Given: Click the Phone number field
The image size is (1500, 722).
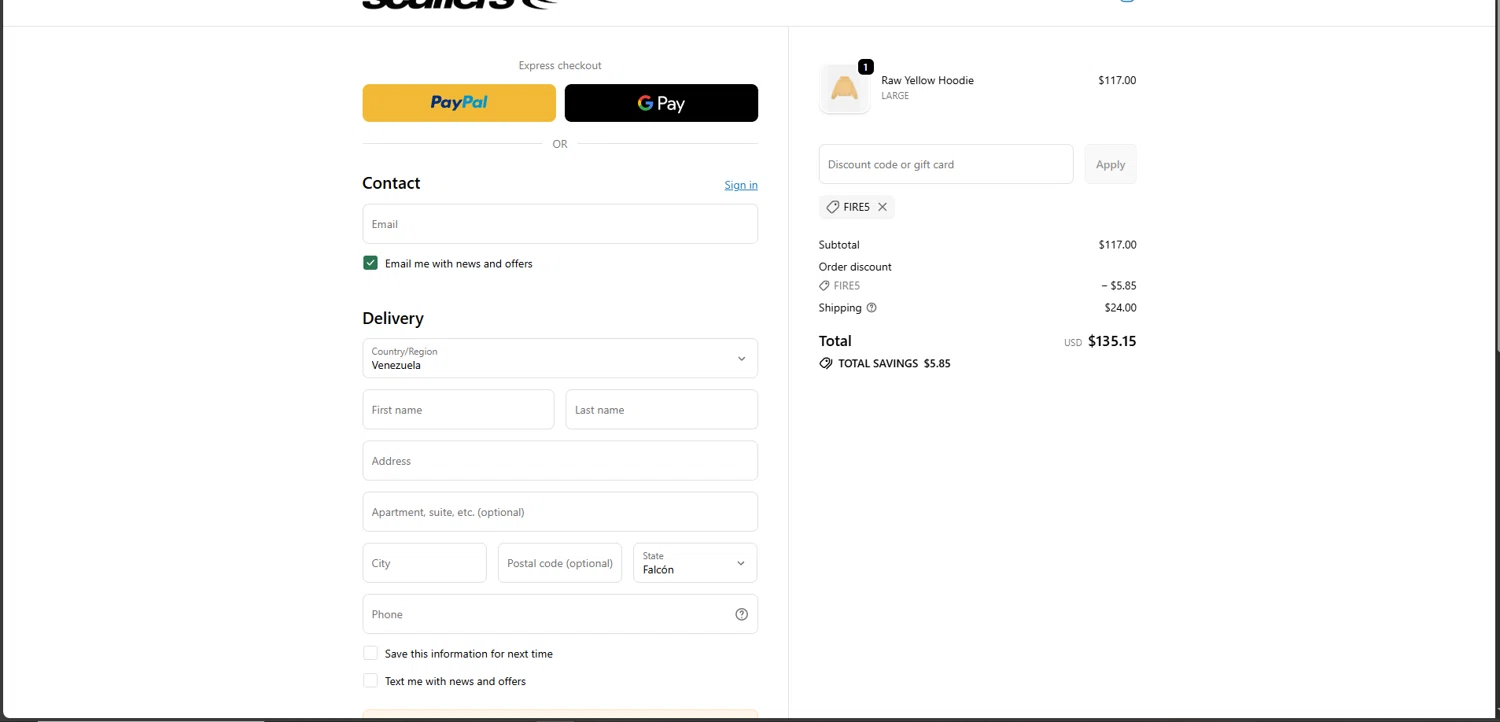Looking at the screenshot, I should [x=560, y=614].
